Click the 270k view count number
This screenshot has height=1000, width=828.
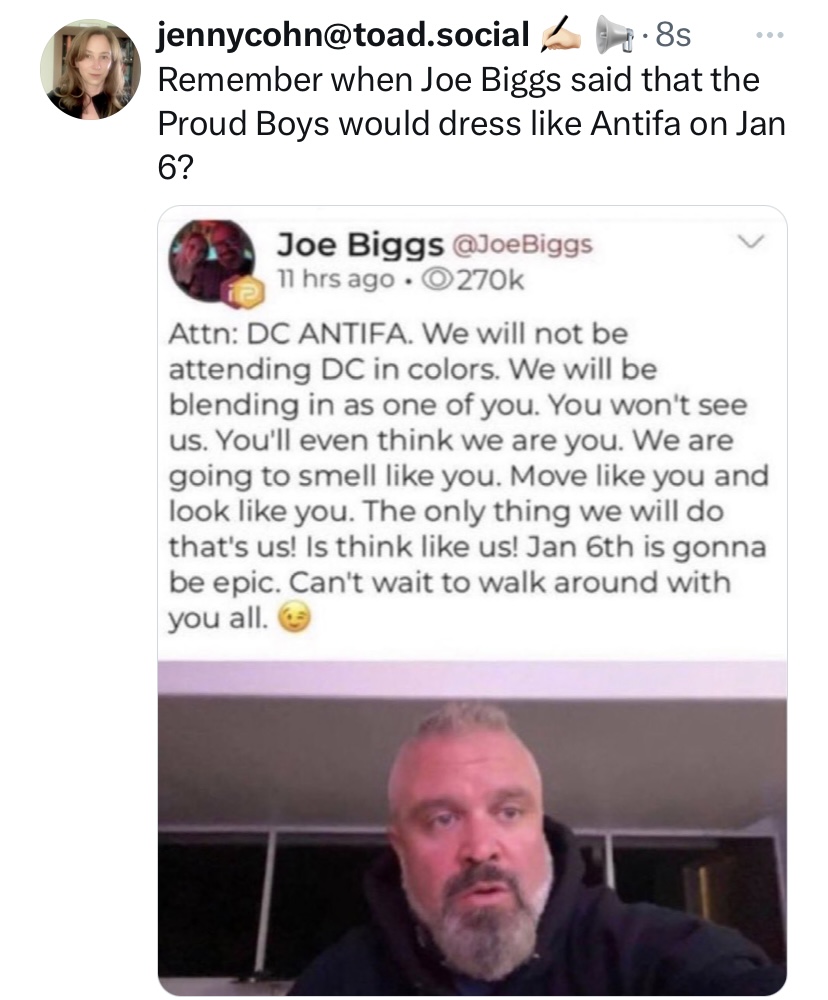(x=489, y=281)
